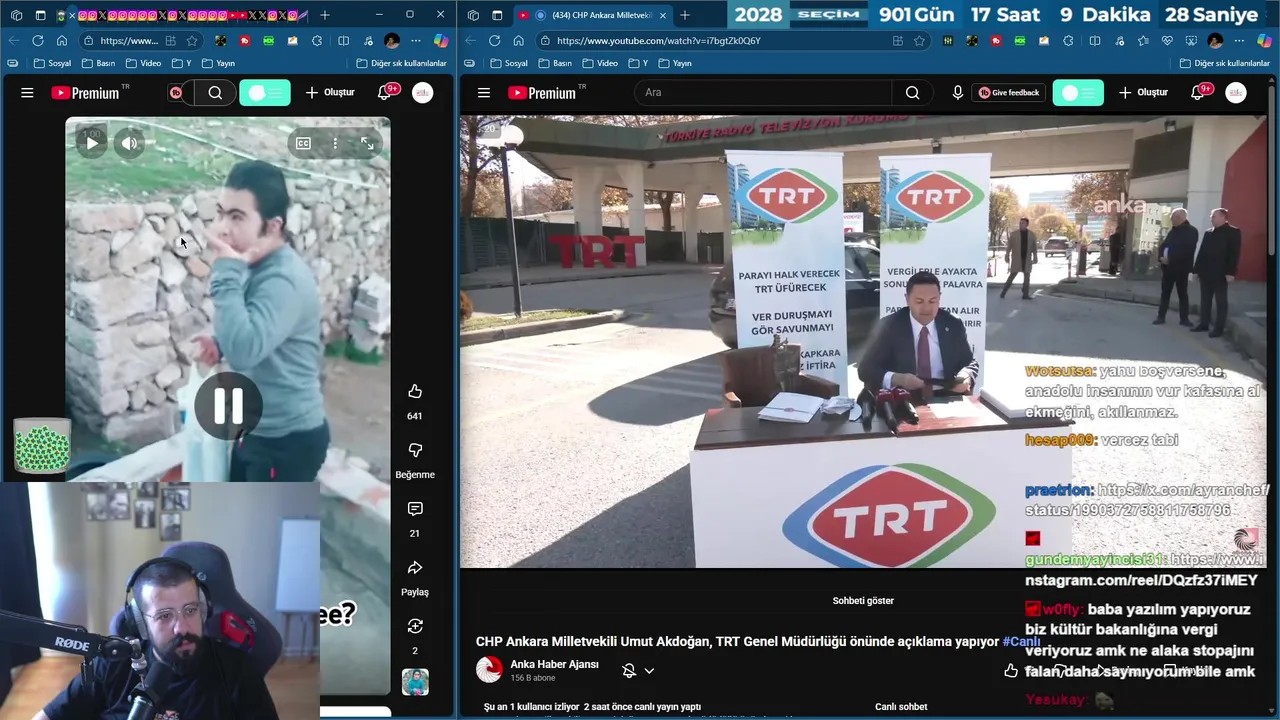
Task: Click the #Canlı hashtag link
Action: click(x=1022, y=642)
